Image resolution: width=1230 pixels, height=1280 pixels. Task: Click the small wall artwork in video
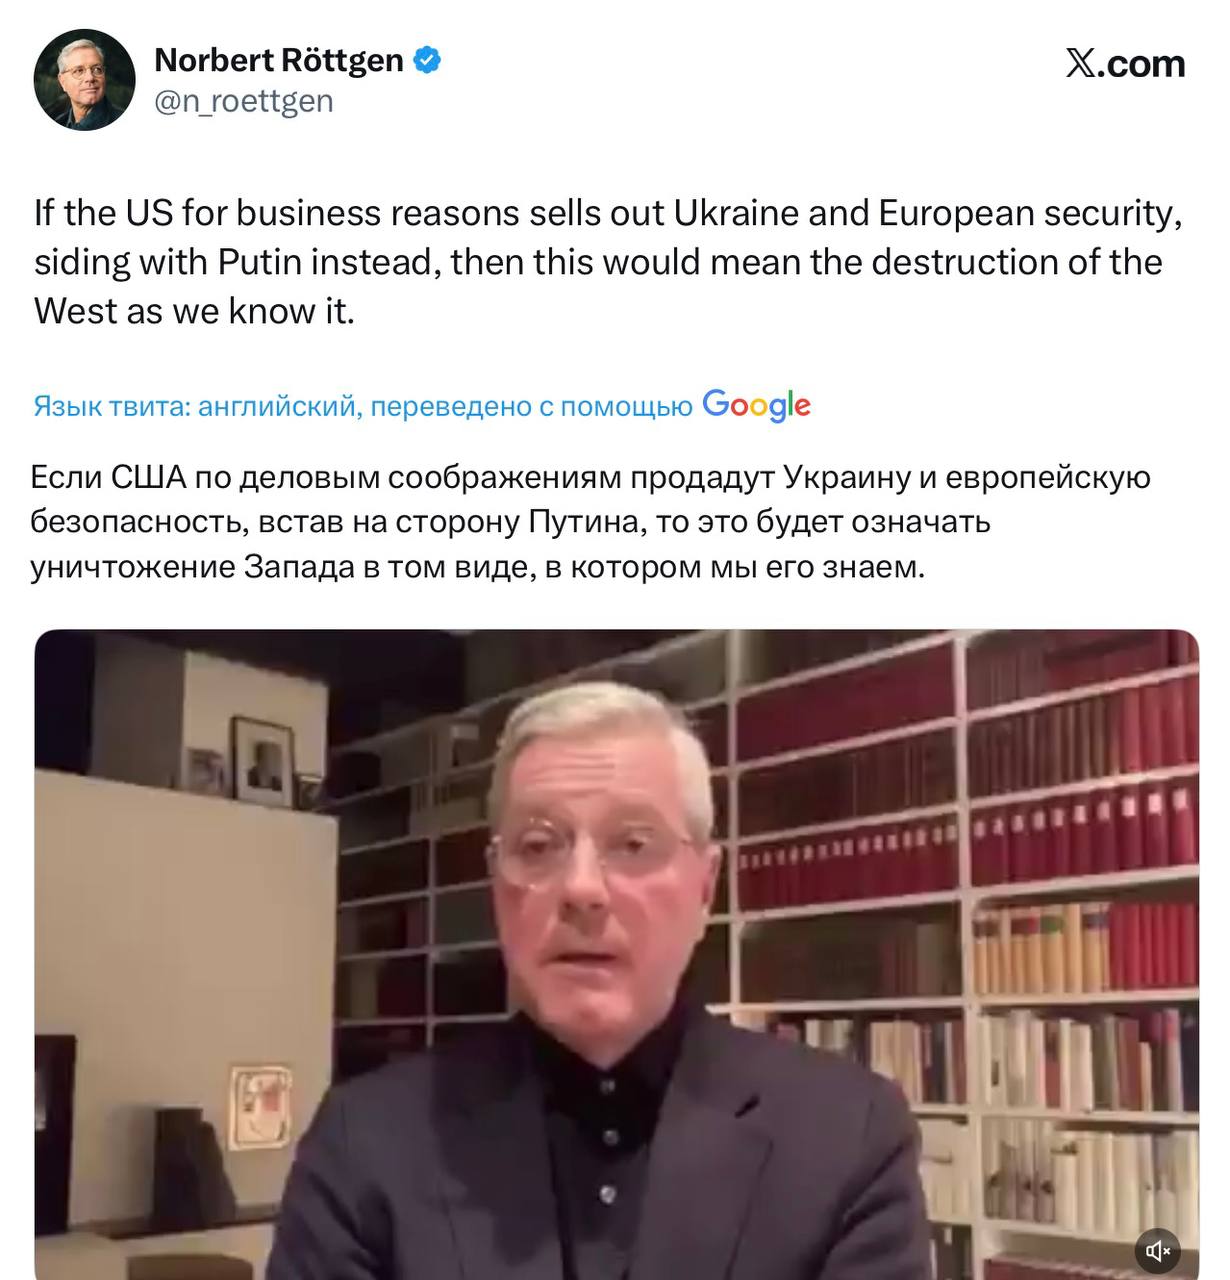pos(261,1105)
